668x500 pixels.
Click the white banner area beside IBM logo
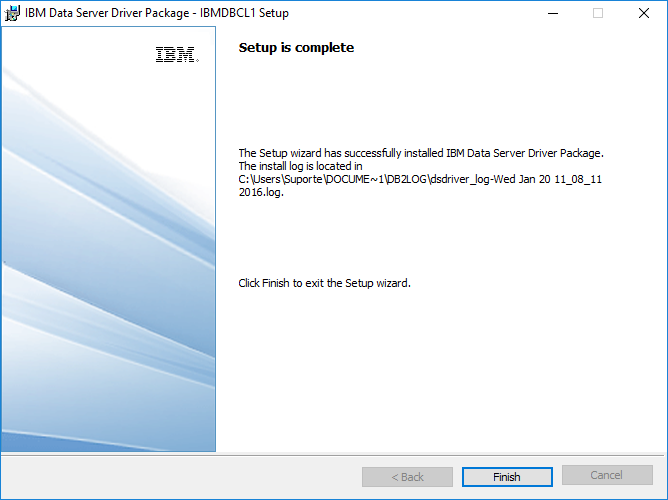pos(80,56)
